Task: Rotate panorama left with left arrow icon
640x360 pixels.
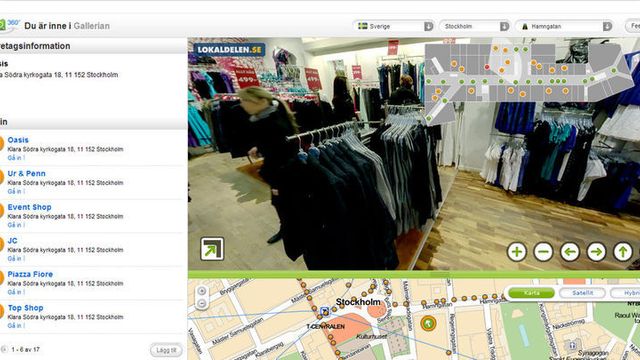Action: click(x=570, y=252)
